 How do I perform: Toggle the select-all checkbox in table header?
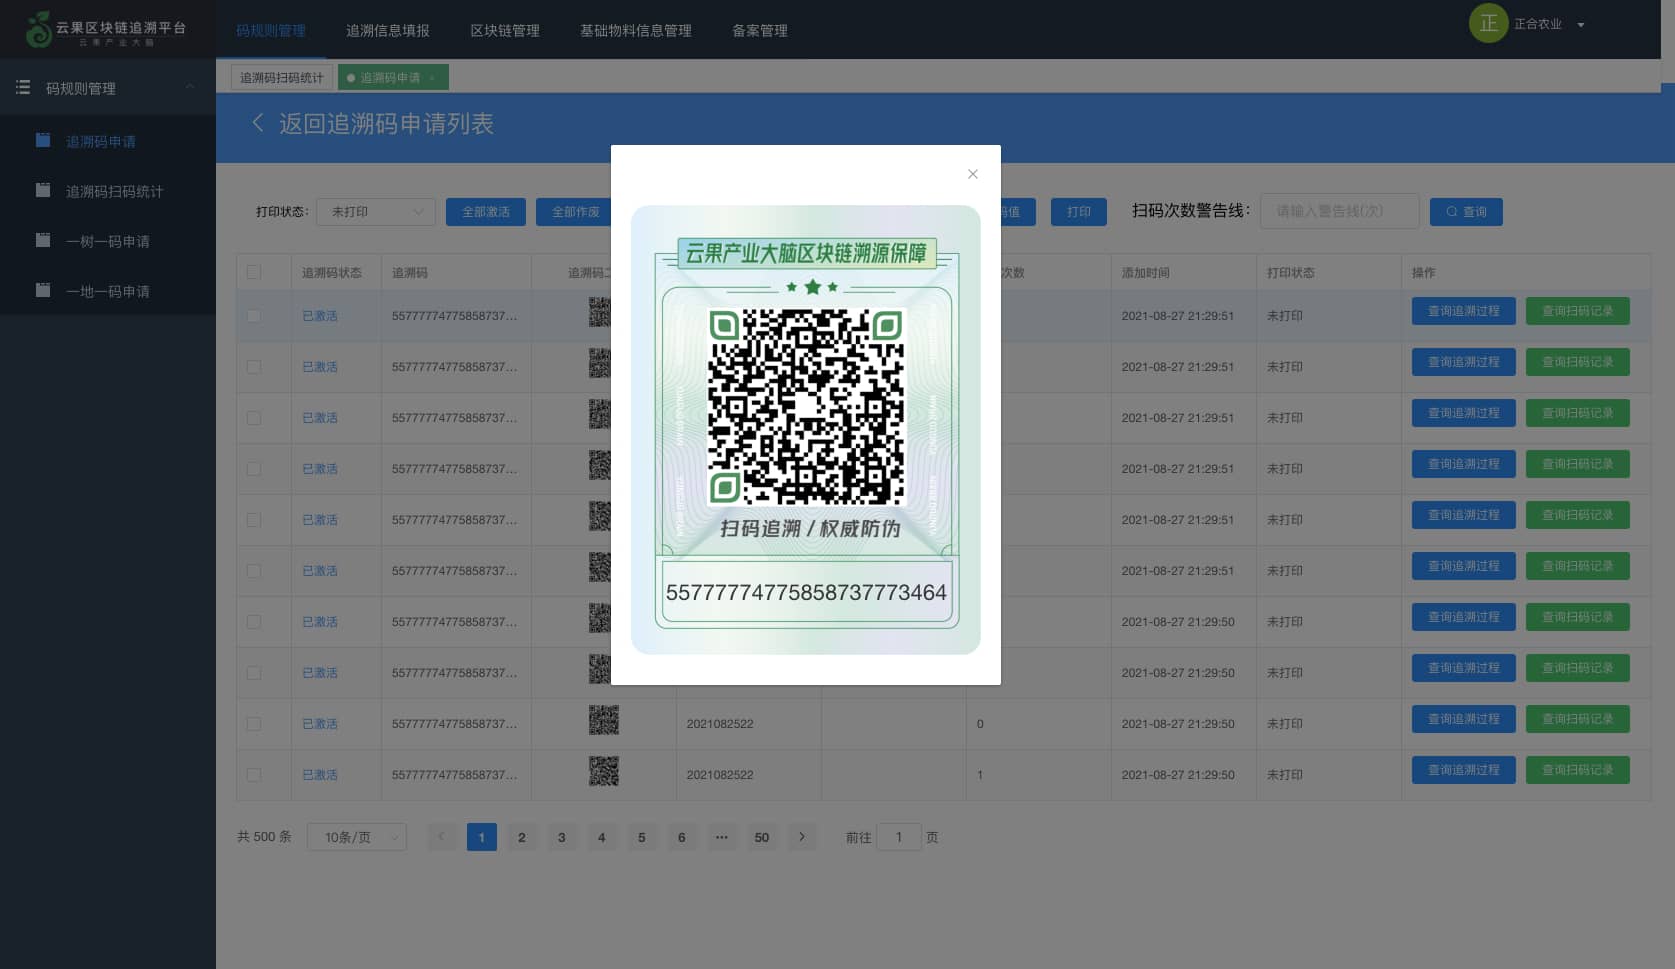(x=254, y=272)
